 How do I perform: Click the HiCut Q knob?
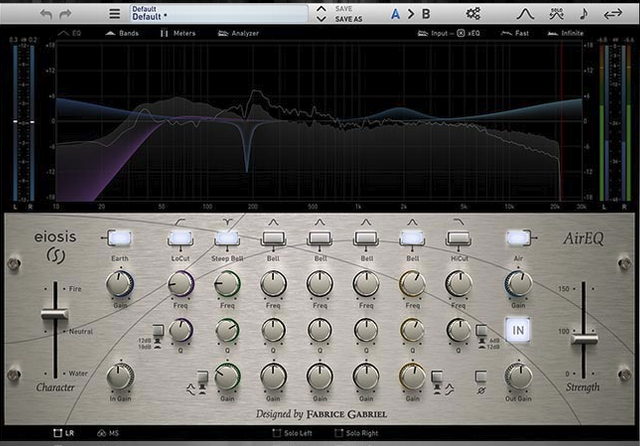tap(458, 330)
